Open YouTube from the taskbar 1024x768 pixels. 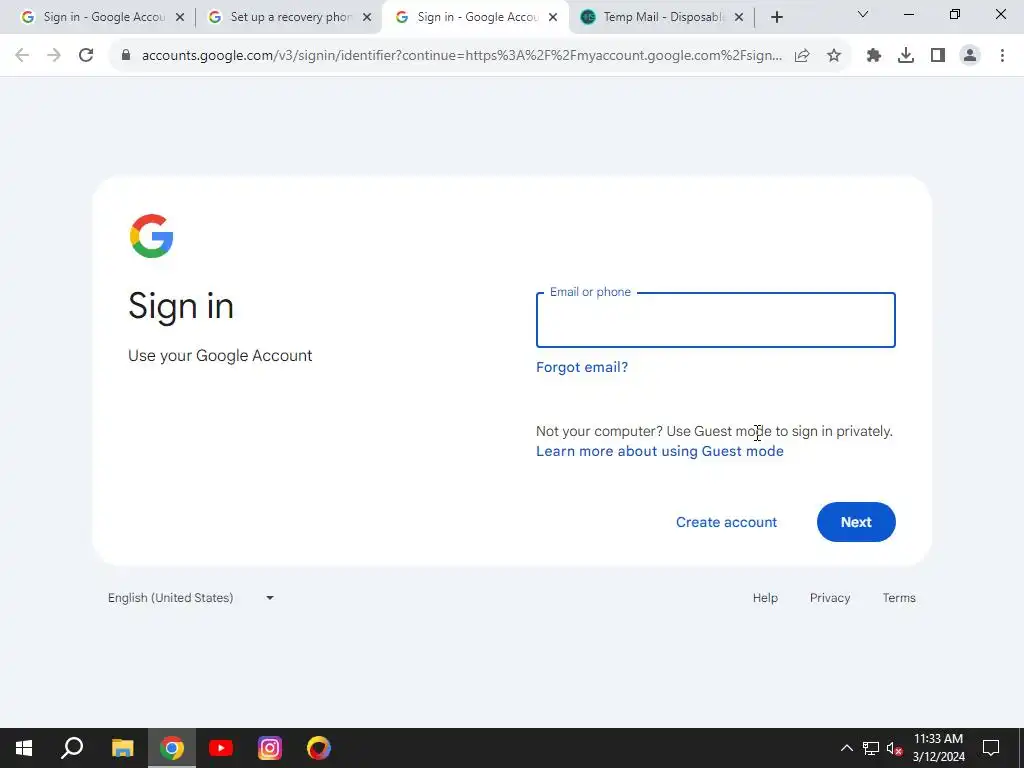pos(221,748)
